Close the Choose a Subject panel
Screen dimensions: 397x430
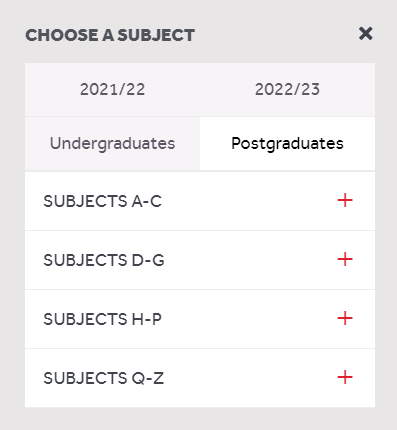[365, 34]
